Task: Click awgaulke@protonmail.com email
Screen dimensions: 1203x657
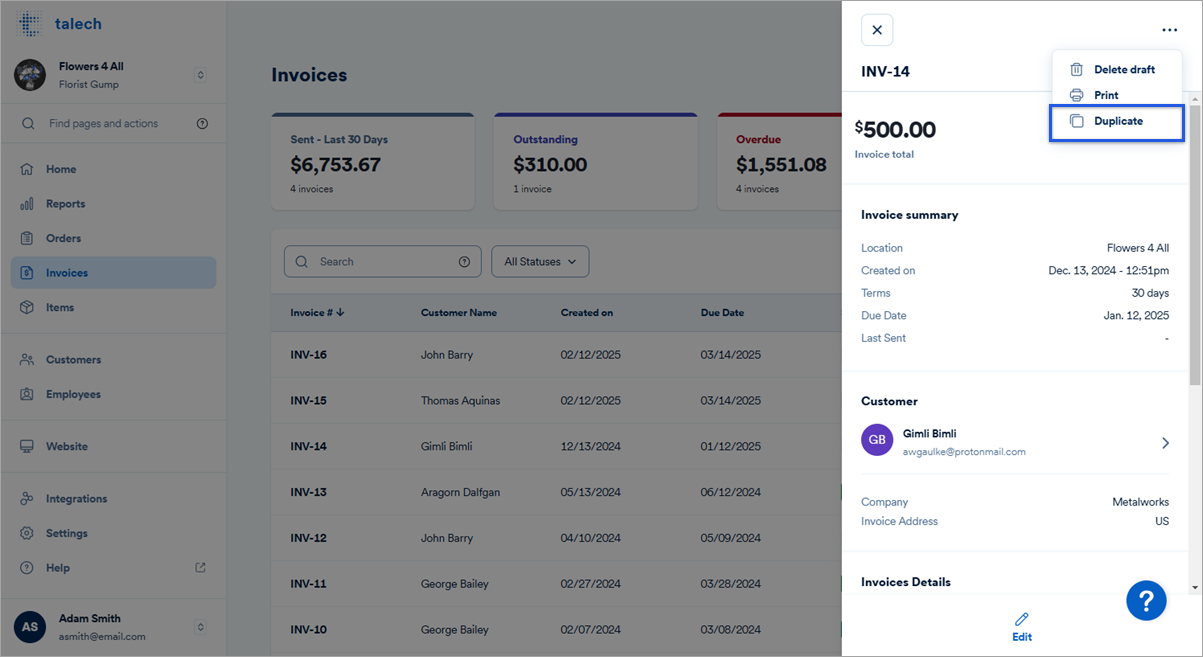Action: point(964,452)
